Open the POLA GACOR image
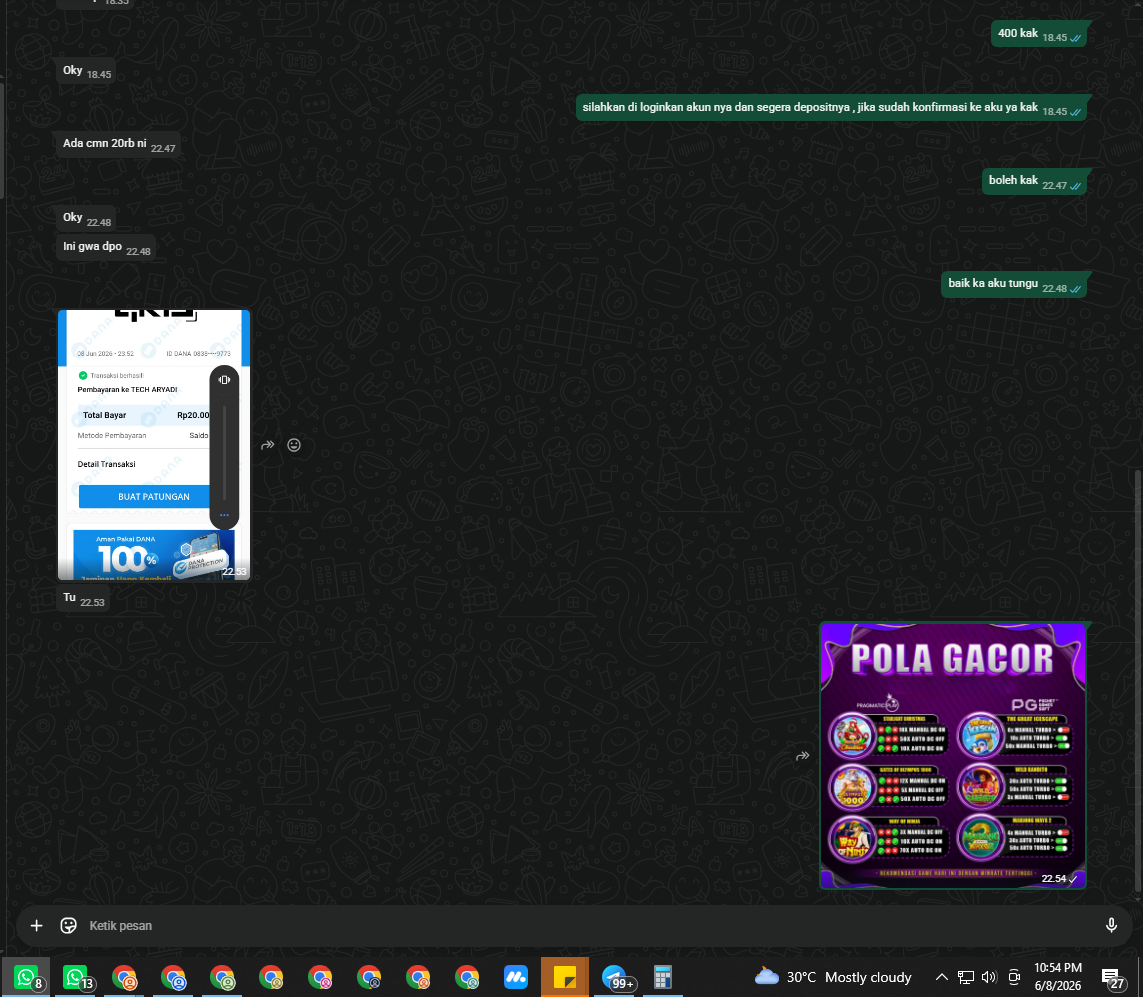Image resolution: width=1143 pixels, height=997 pixels. coord(953,755)
